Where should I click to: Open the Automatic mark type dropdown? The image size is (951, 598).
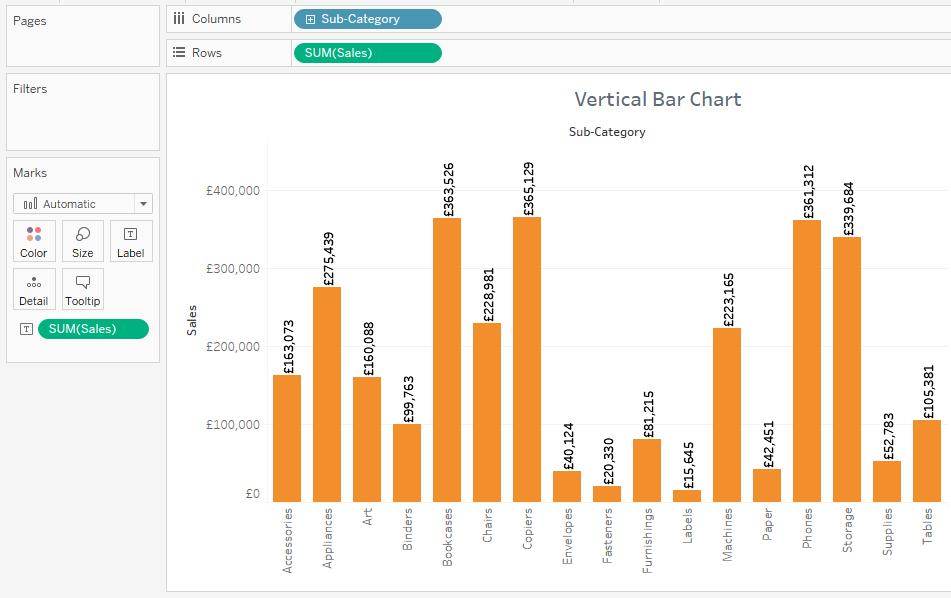pyautogui.click(x=144, y=203)
